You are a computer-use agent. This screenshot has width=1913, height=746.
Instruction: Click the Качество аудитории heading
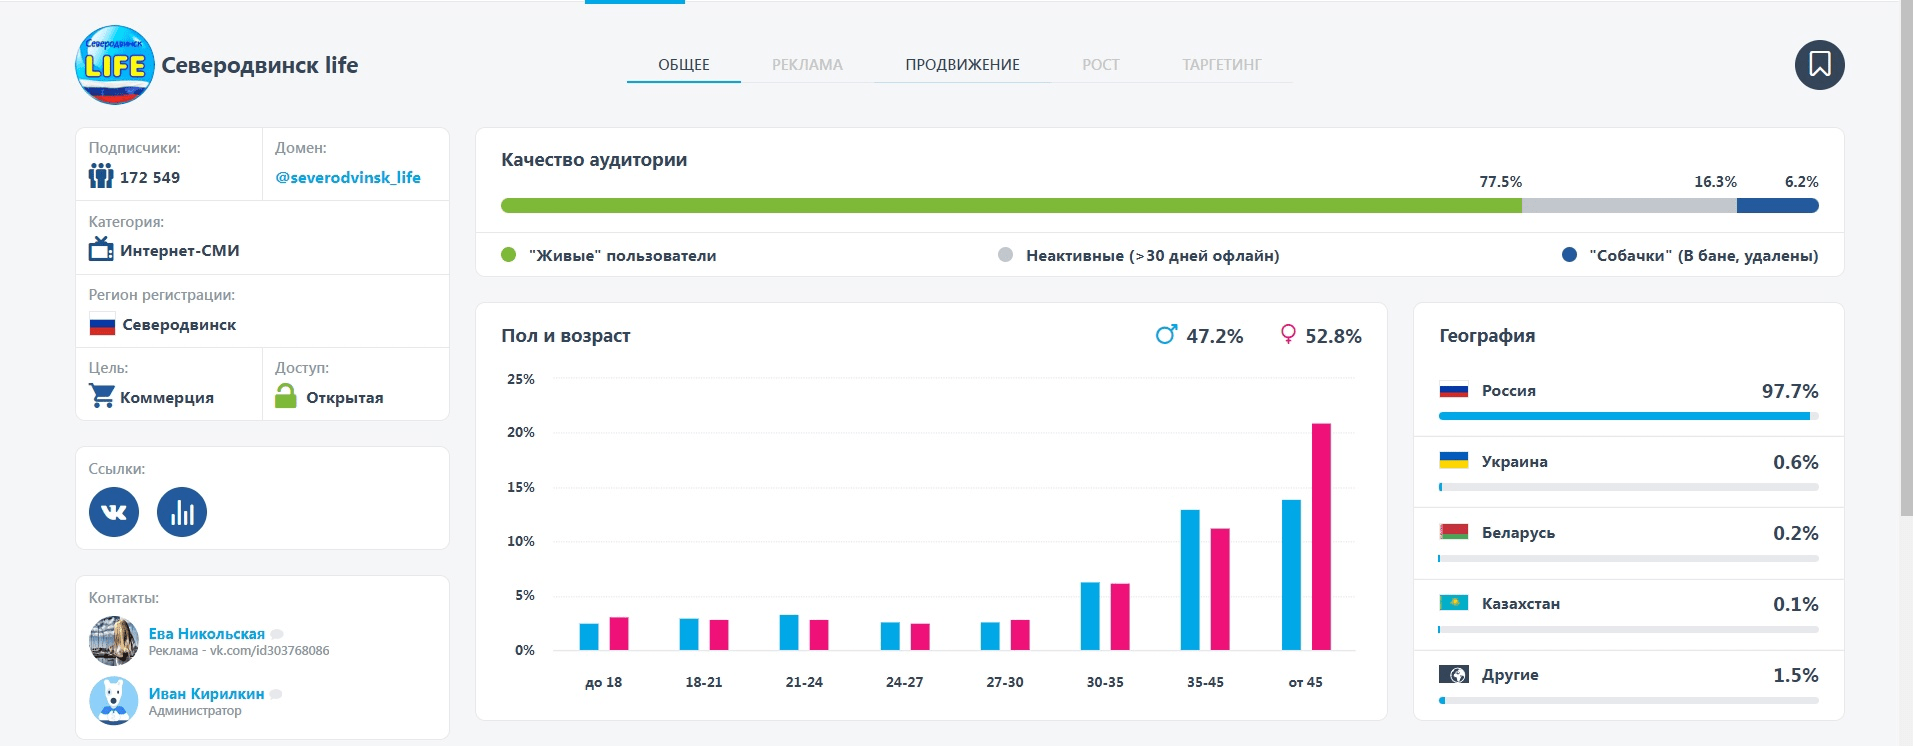pyautogui.click(x=594, y=160)
